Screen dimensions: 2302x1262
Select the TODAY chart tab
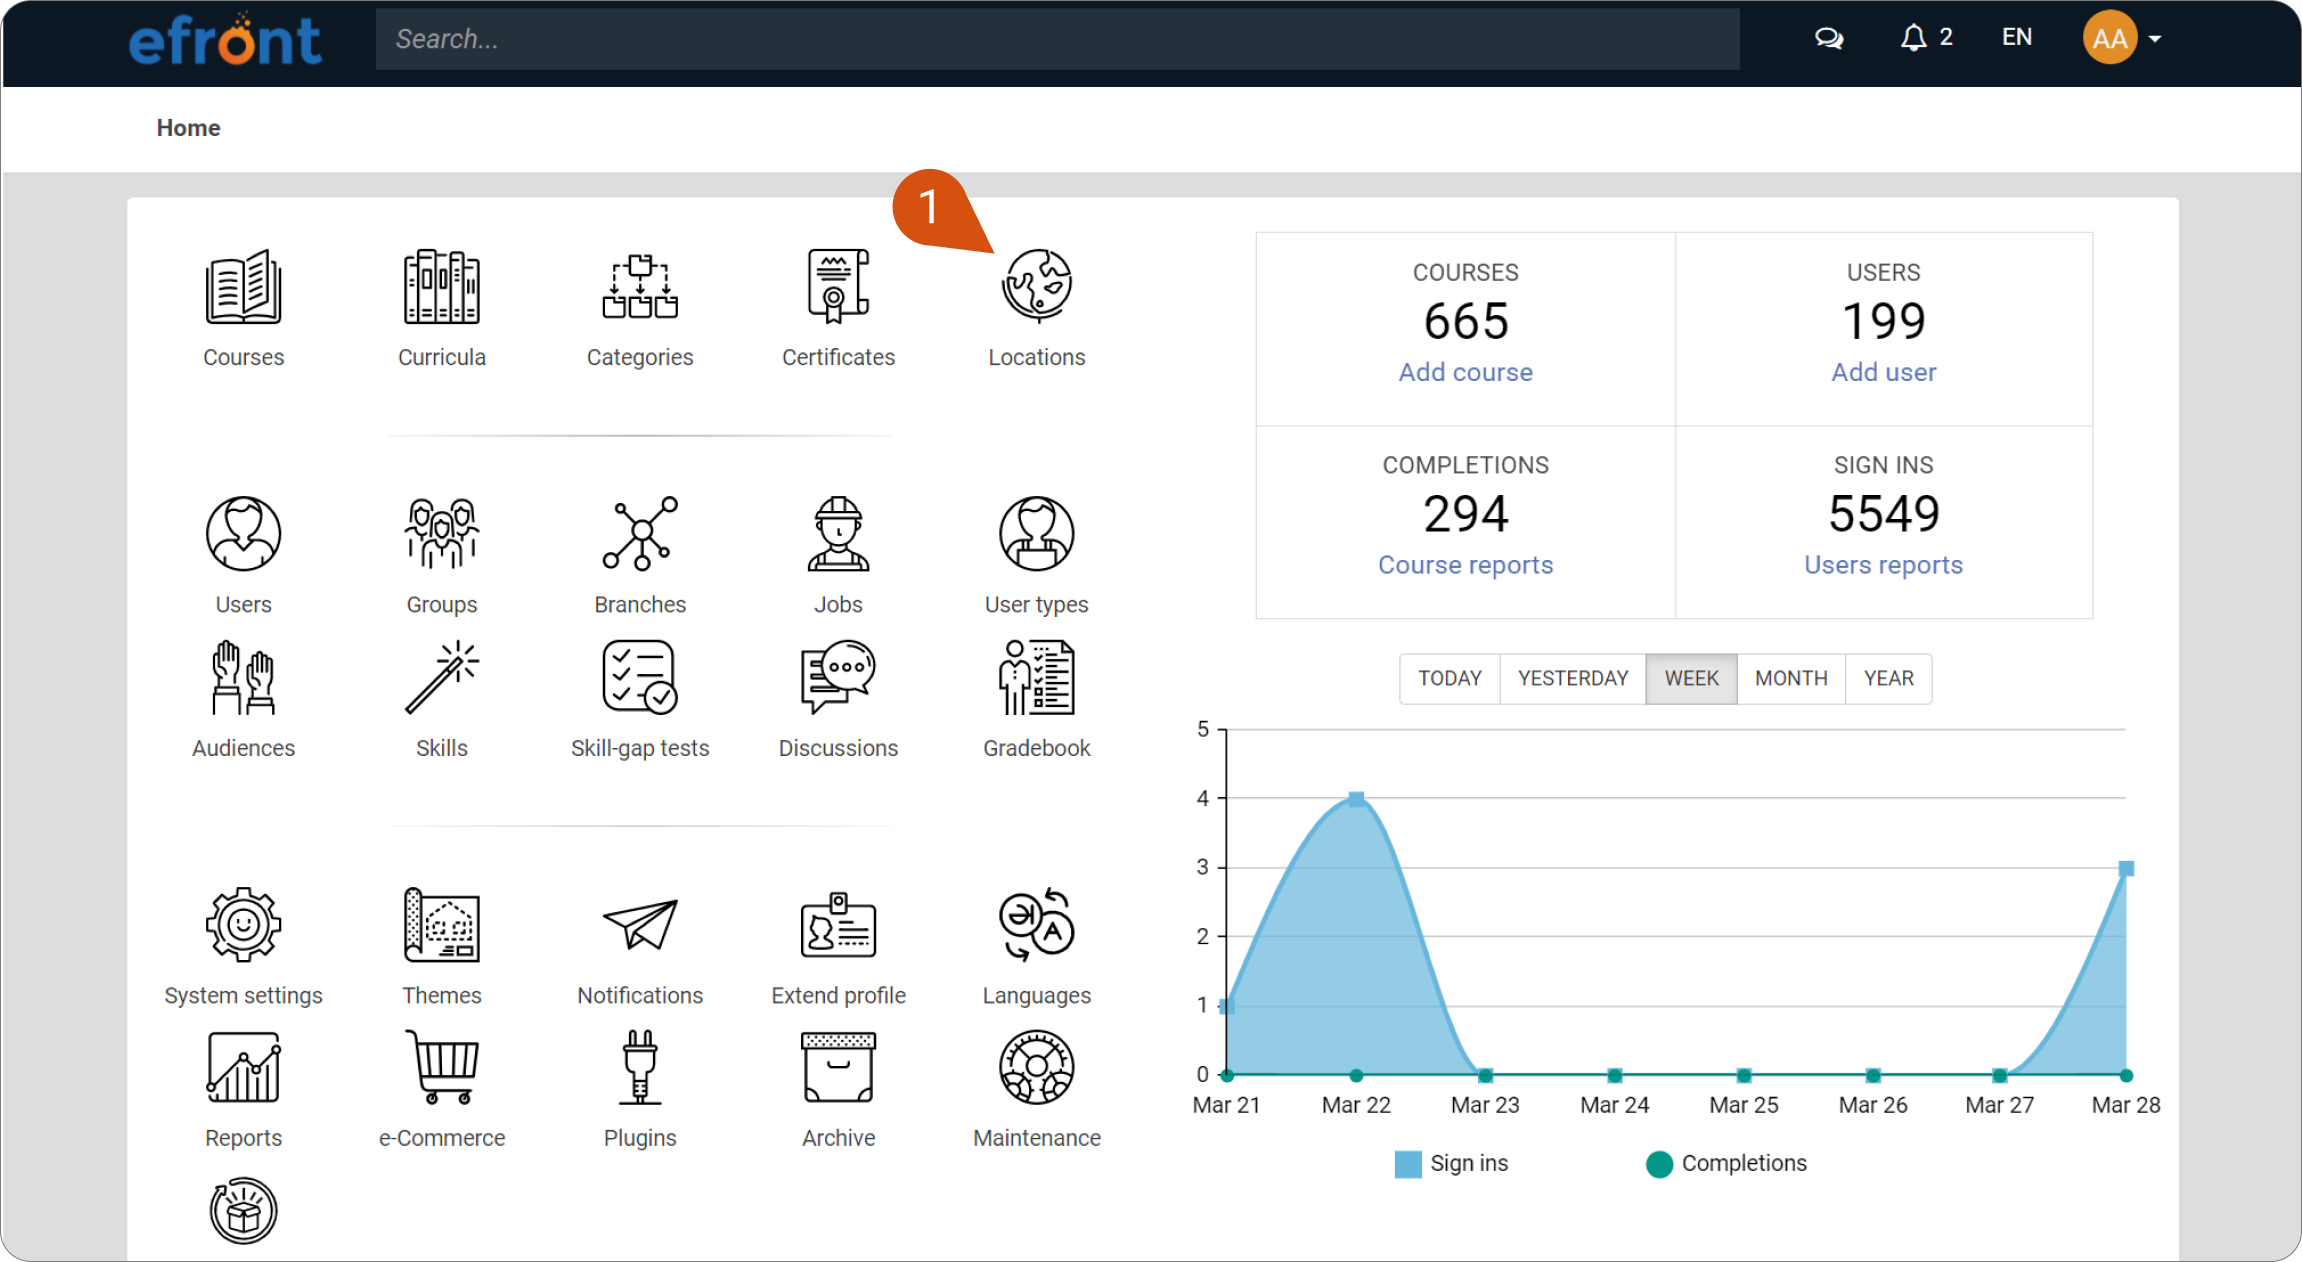click(x=1449, y=678)
